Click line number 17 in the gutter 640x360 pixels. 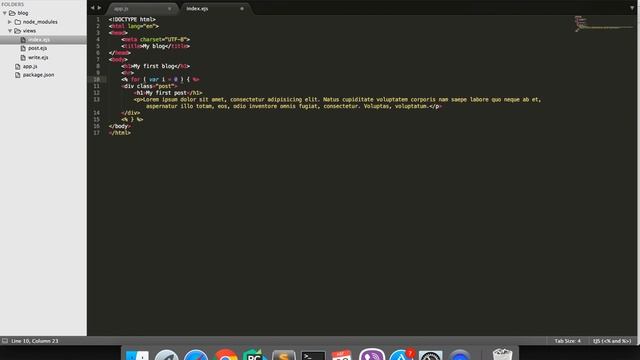click(96, 133)
